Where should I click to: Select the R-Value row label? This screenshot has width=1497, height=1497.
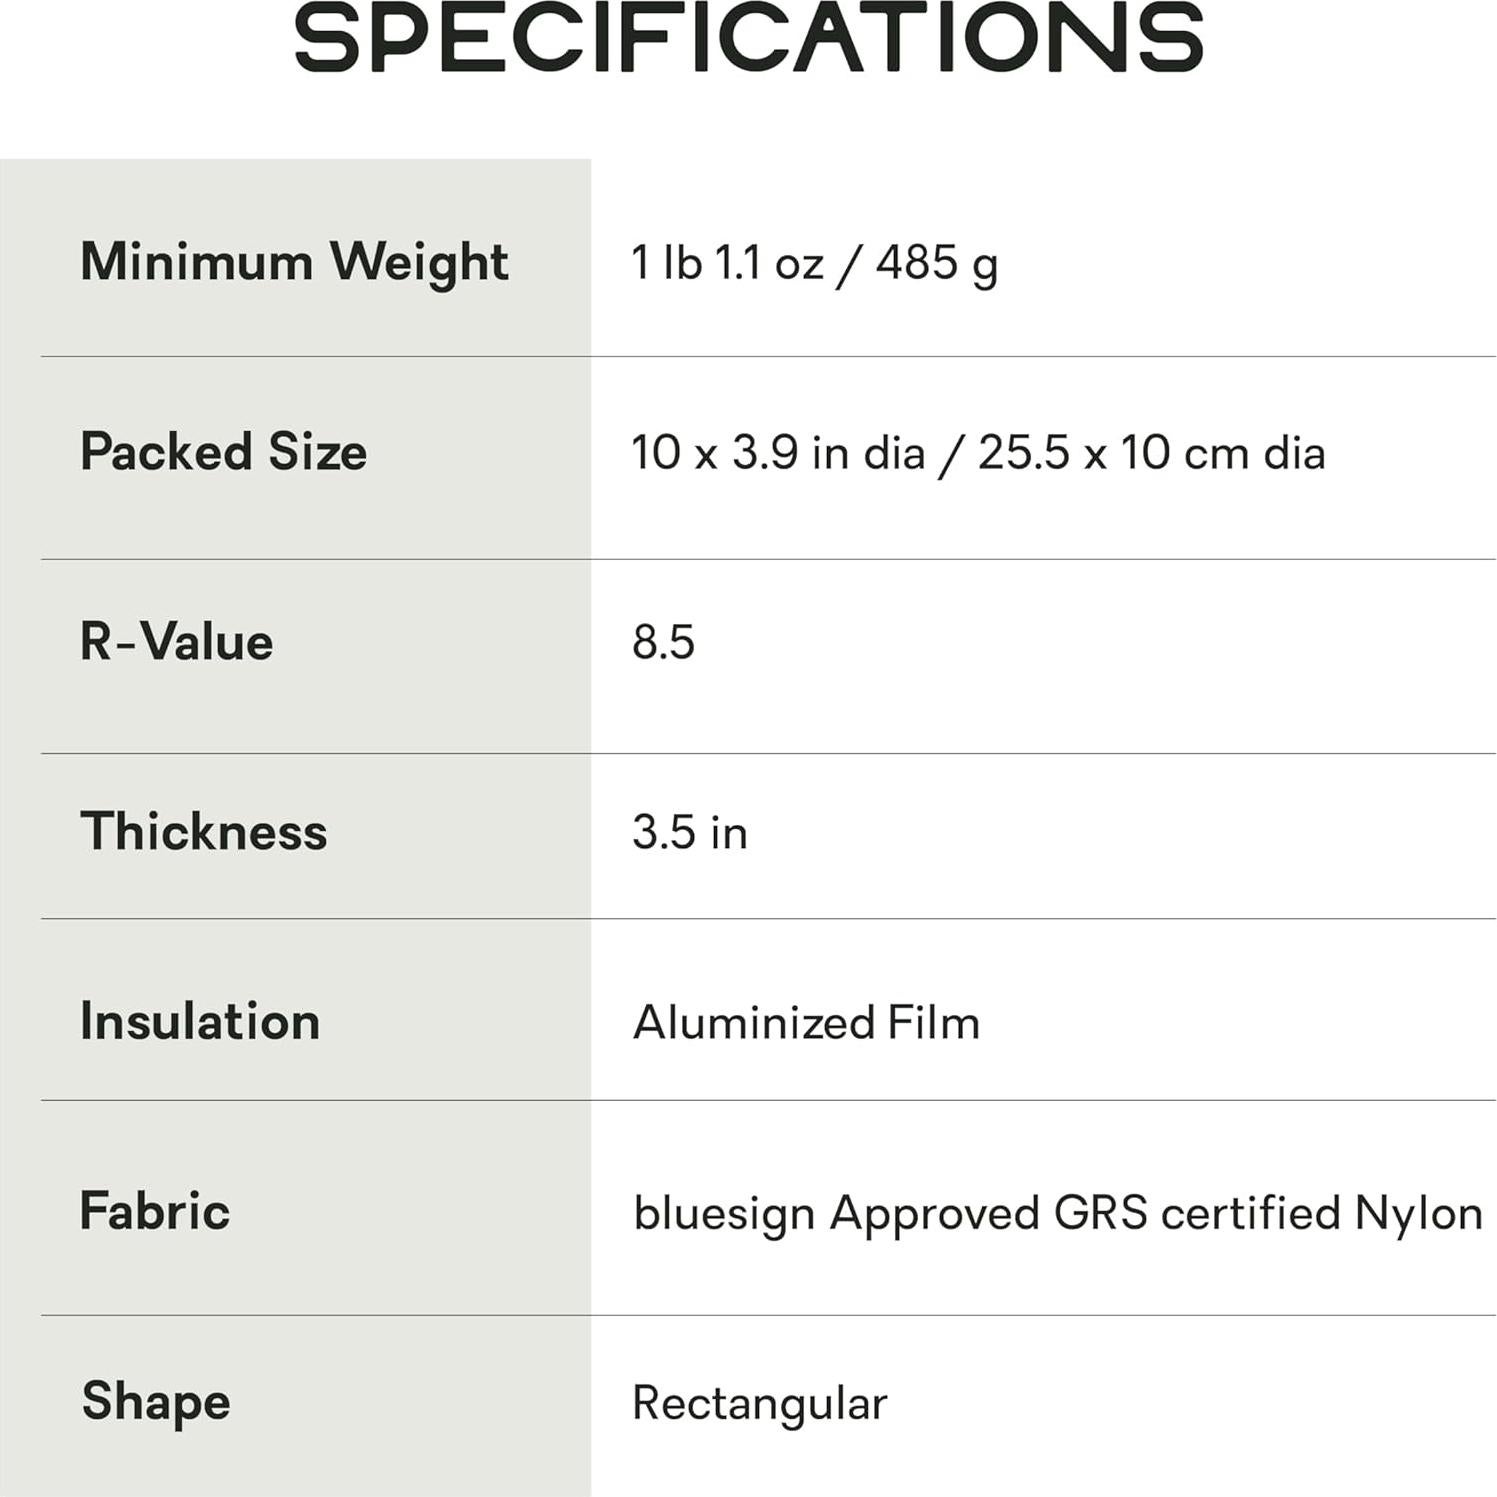click(176, 642)
